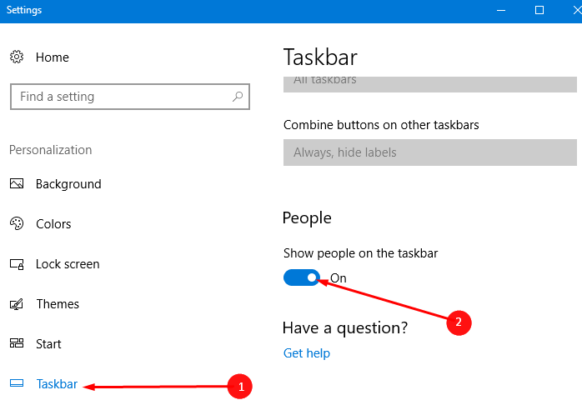
Task: Click 'Show people on the taskbar' label
Action: pos(360,253)
